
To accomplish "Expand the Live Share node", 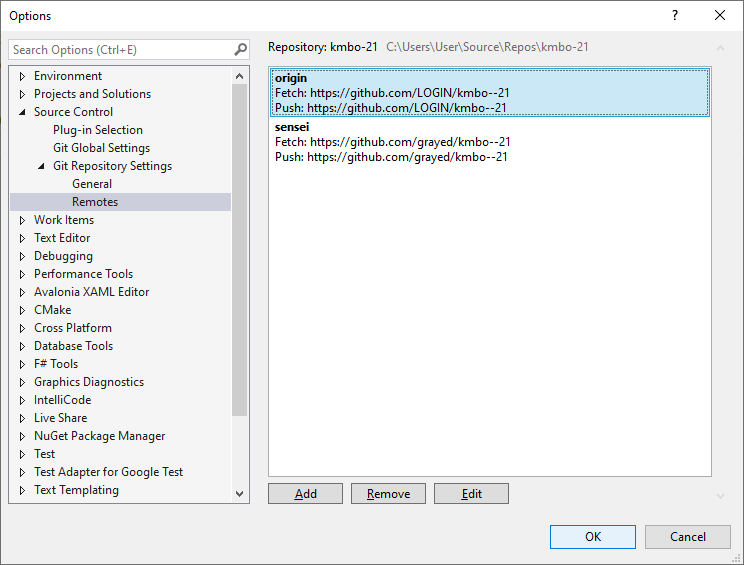I will (x=22, y=418).
